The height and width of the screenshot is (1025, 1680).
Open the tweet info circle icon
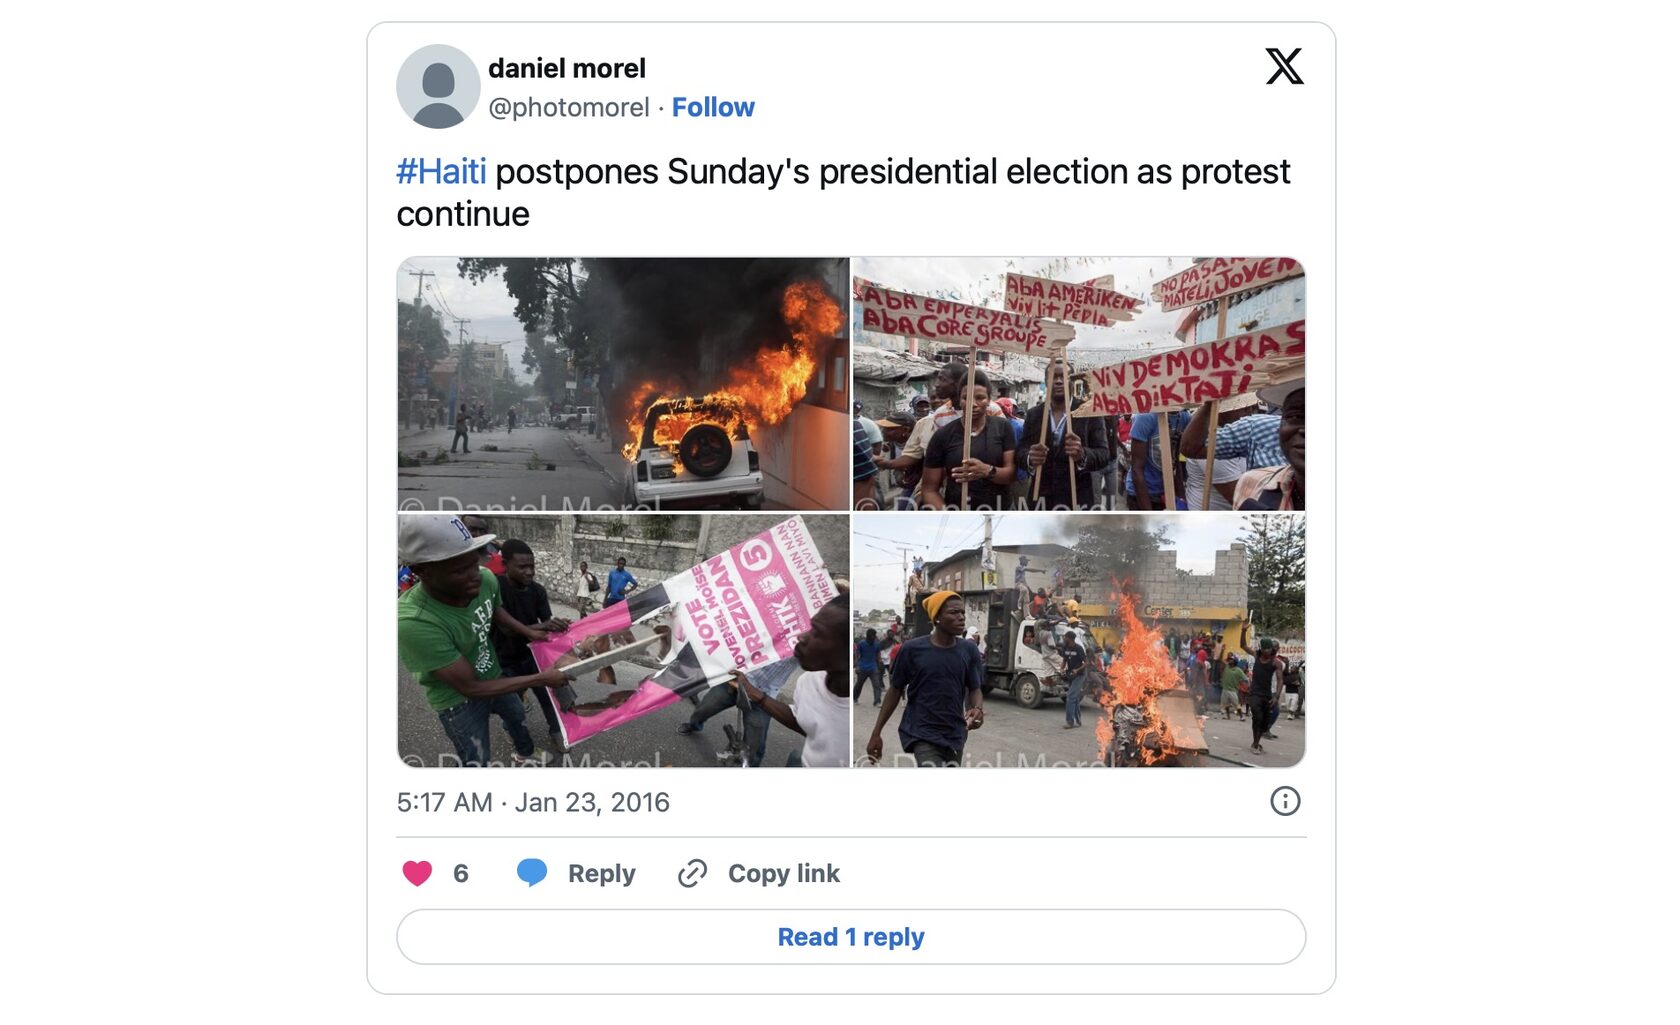(x=1285, y=801)
